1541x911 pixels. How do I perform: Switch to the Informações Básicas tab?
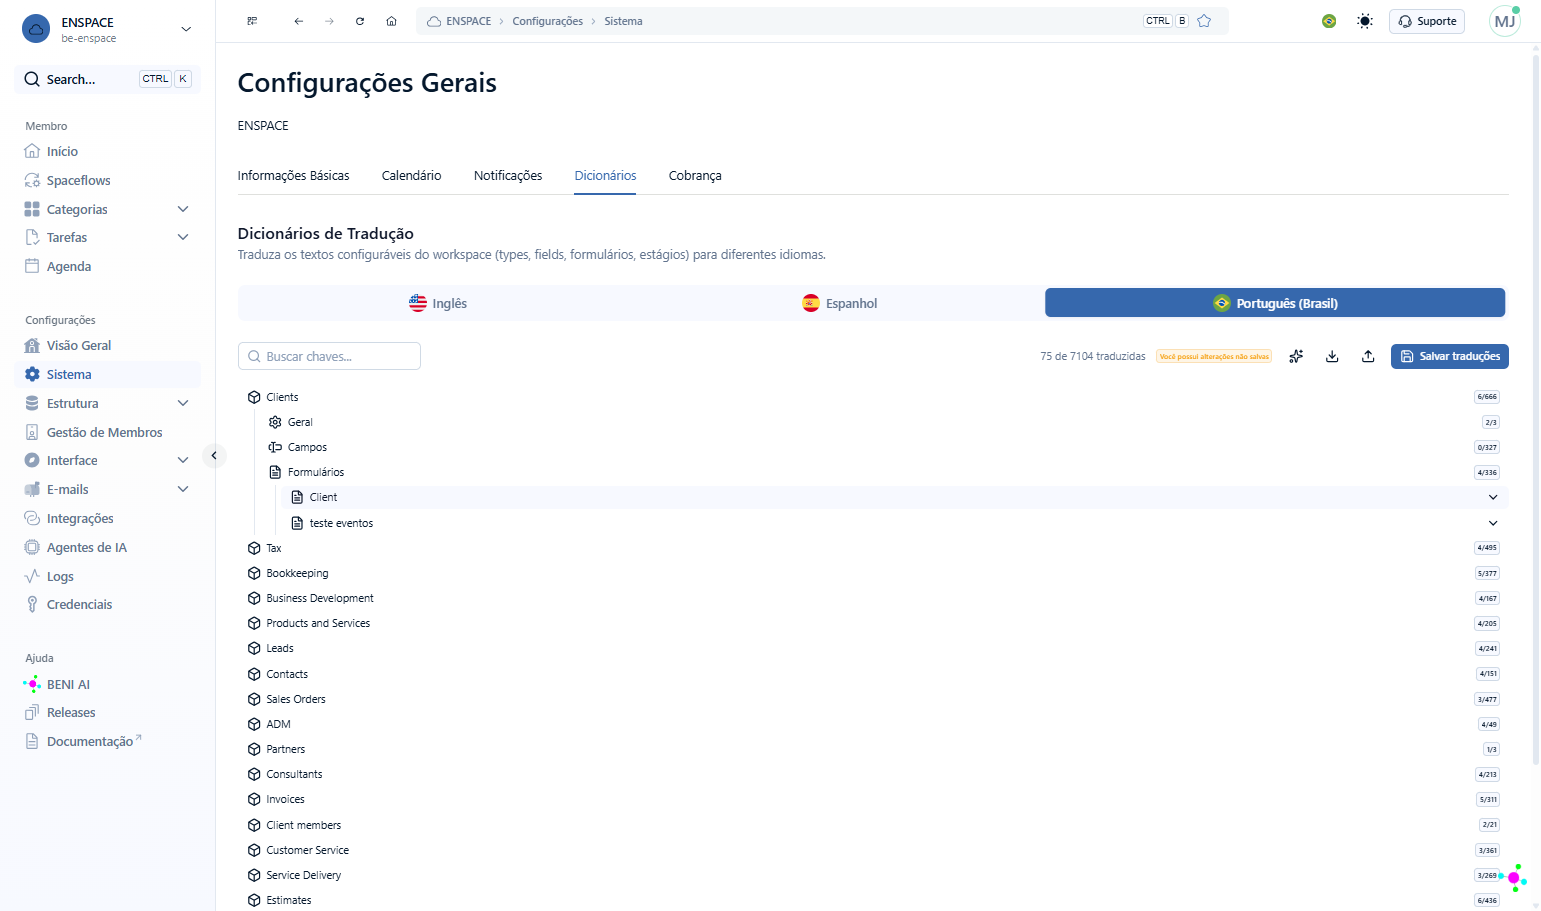(x=293, y=176)
